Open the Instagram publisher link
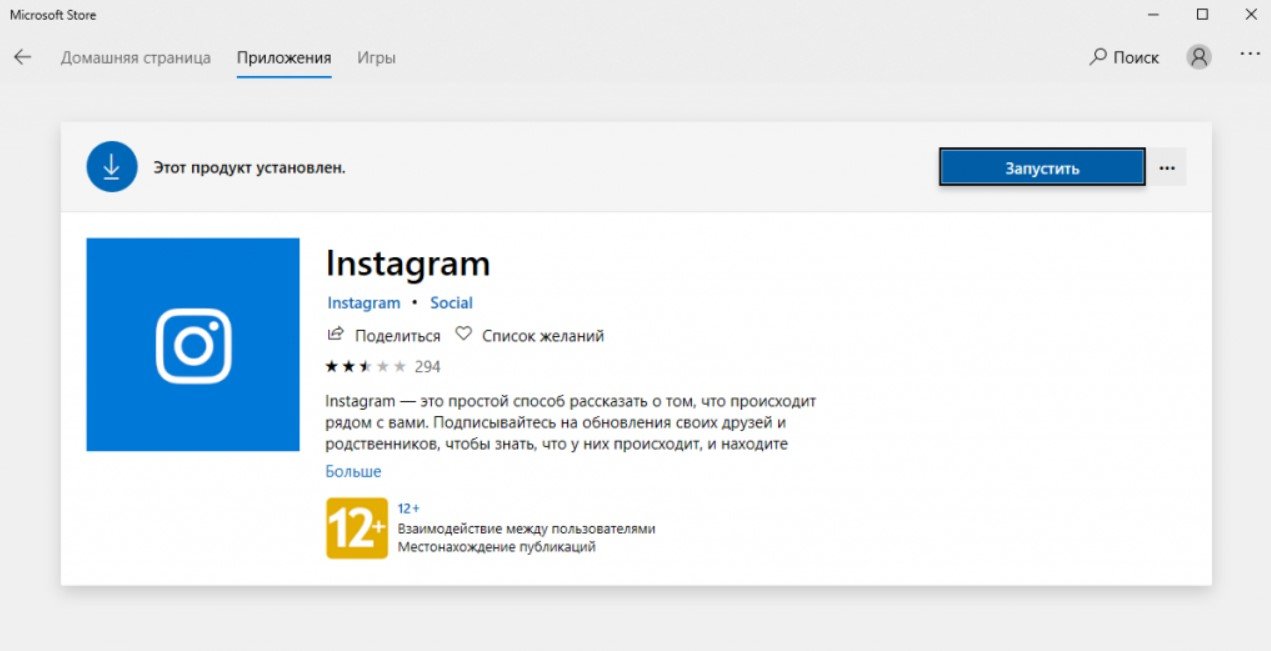Viewport: 1271px width, 651px height. pyautogui.click(x=363, y=303)
